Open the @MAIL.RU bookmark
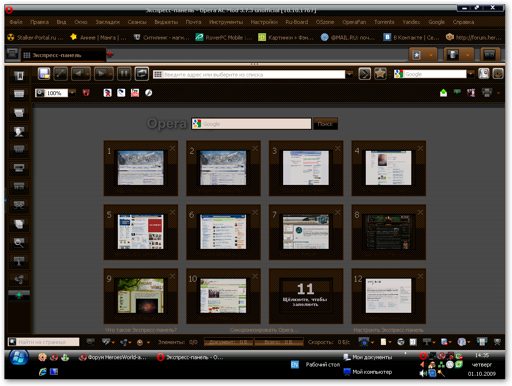Screen dimensions: 512x386 click(x=348, y=37)
